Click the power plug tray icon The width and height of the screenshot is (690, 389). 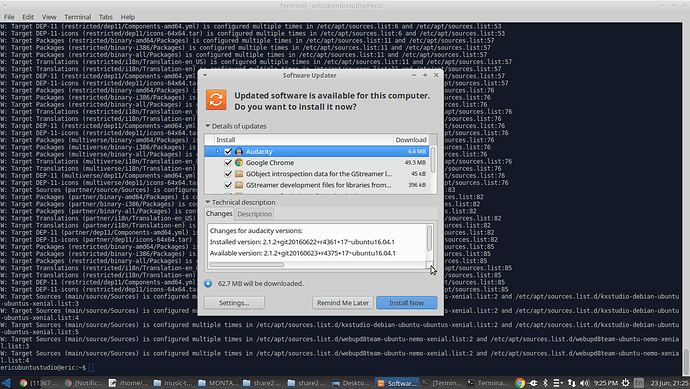tap(533, 383)
